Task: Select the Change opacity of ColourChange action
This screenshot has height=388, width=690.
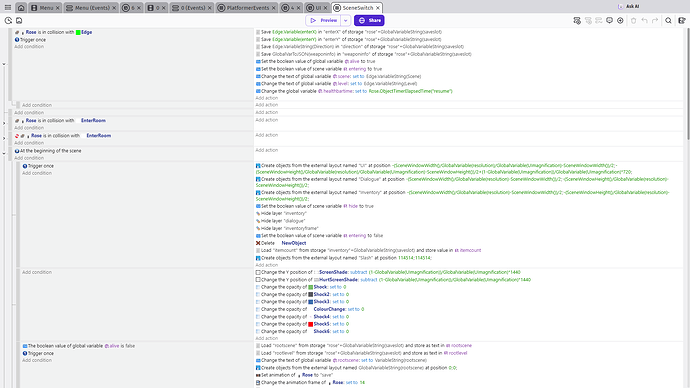Action: [x=310, y=309]
